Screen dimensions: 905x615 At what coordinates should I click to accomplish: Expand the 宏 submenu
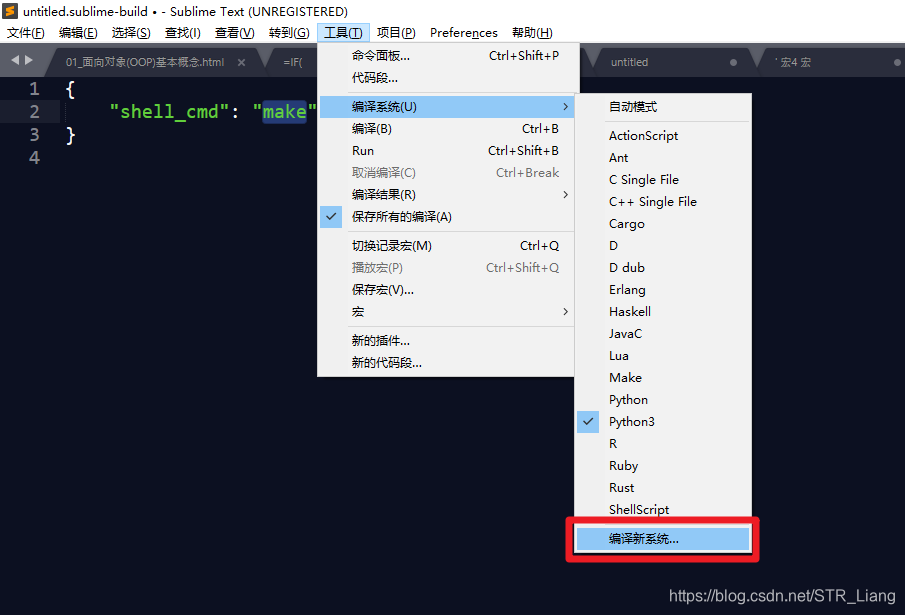(x=448, y=312)
